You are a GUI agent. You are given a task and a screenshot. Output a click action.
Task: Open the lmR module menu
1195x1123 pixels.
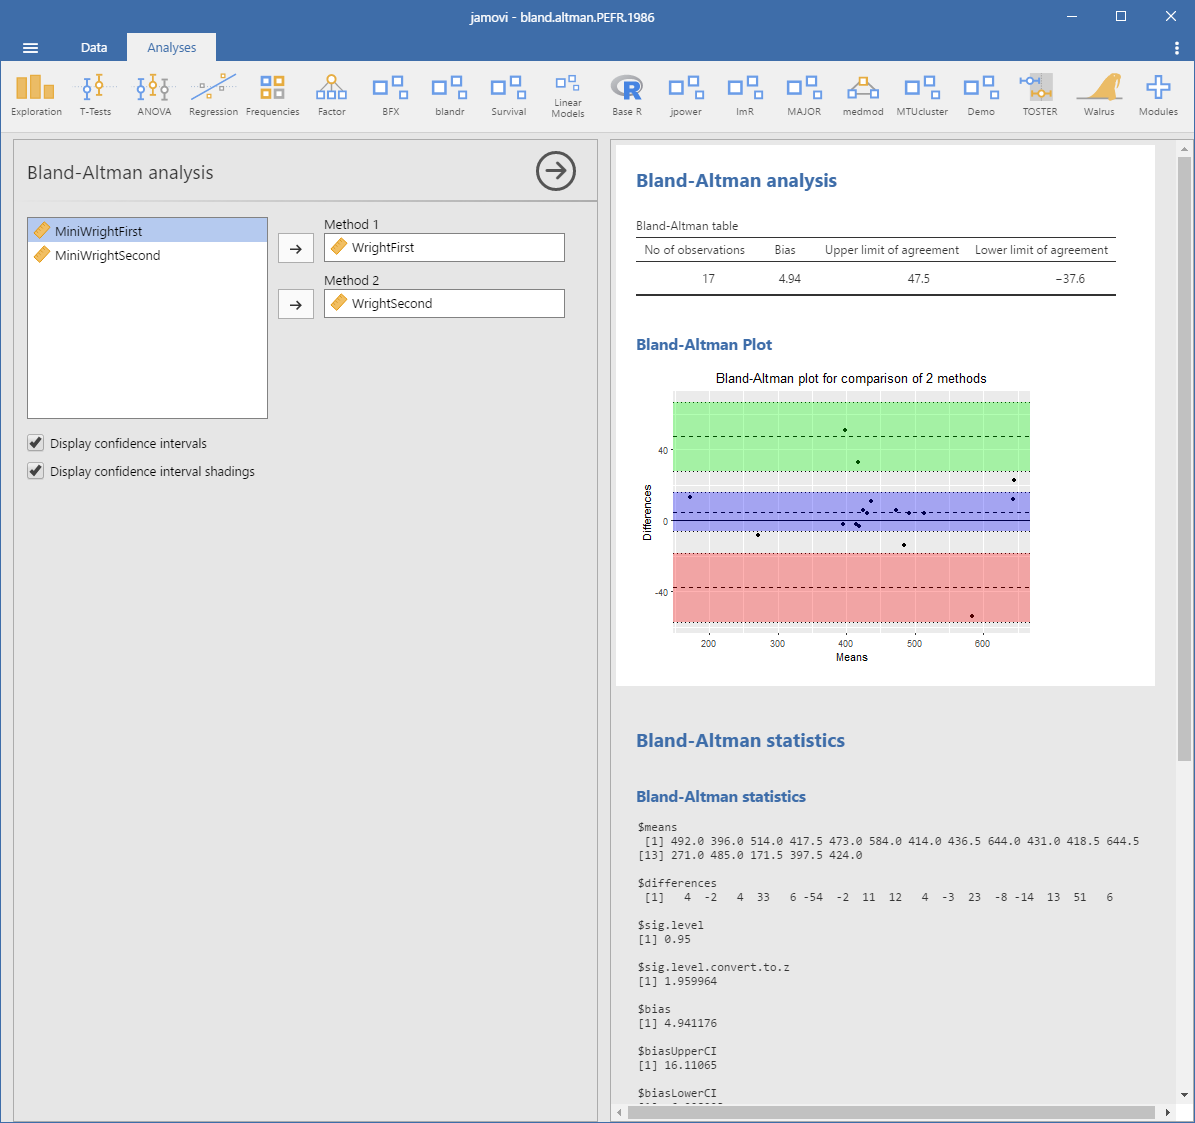[745, 95]
